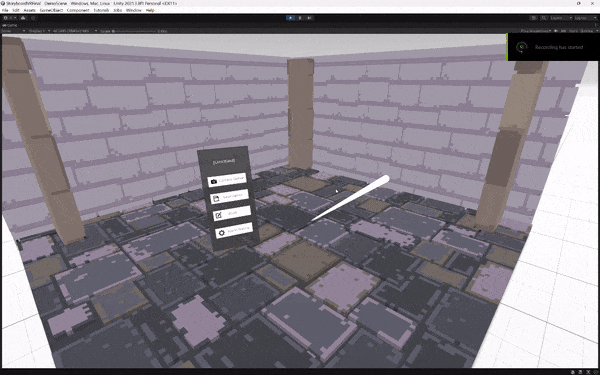Screen dimensions: 600x375
Task: Open the Layers dropdown
Action: coord(561,18)
